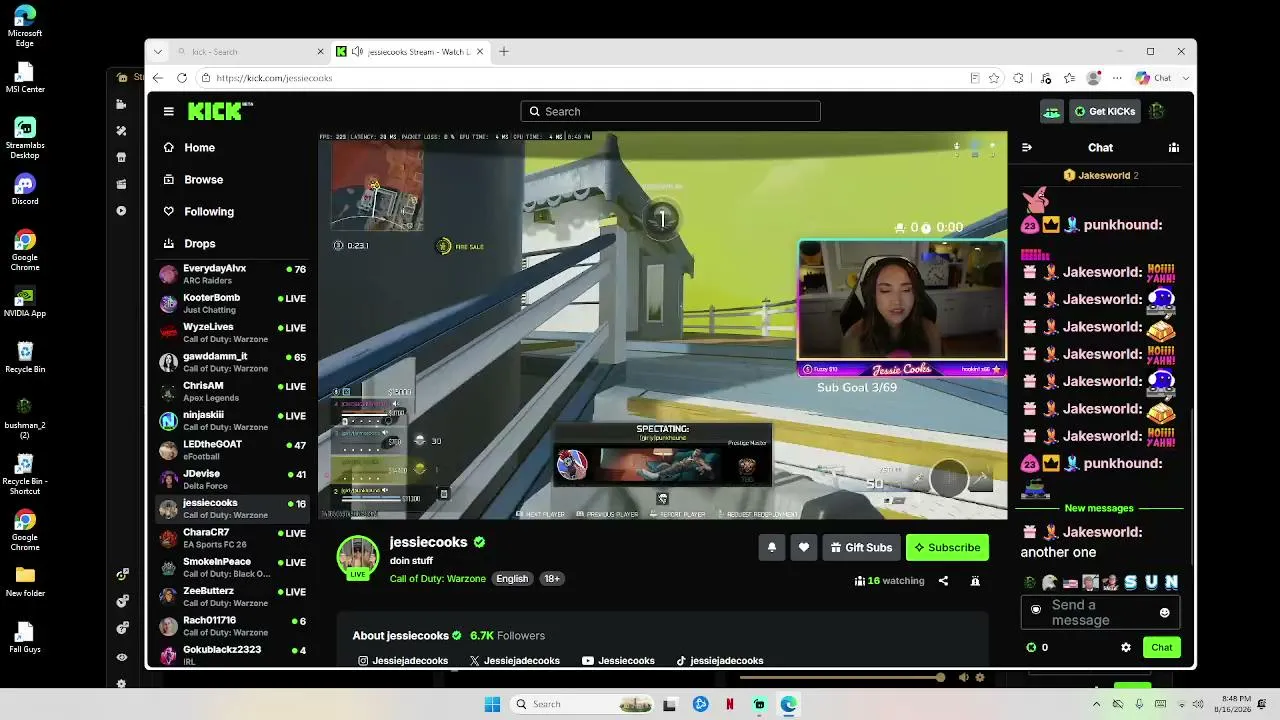Switch to the 'kick - Search' browser tab
This screenshot has width=1280, height=720.
coord(250,52)
